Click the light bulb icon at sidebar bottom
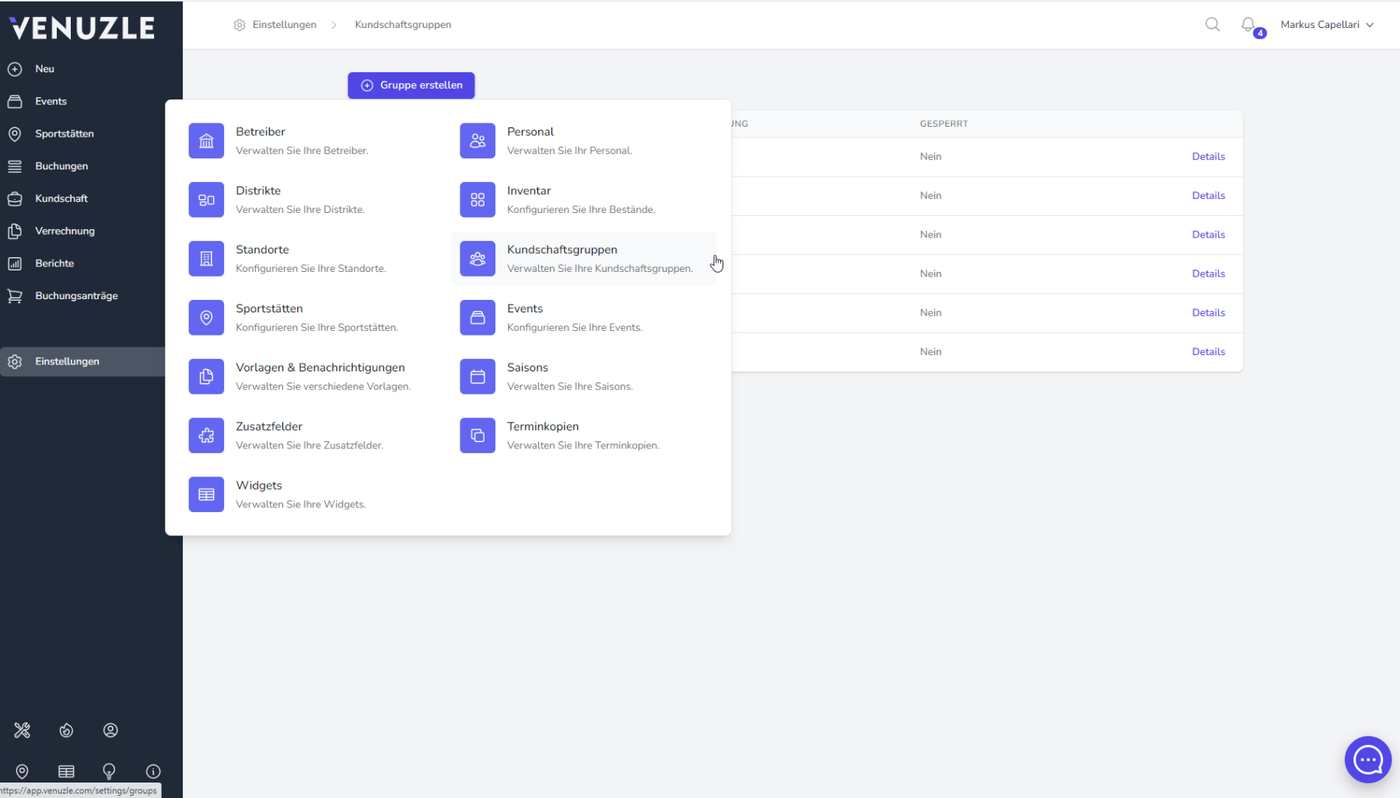Viewport: 1400px width, 798px height. pyautogui.click(x=109, y=772)
